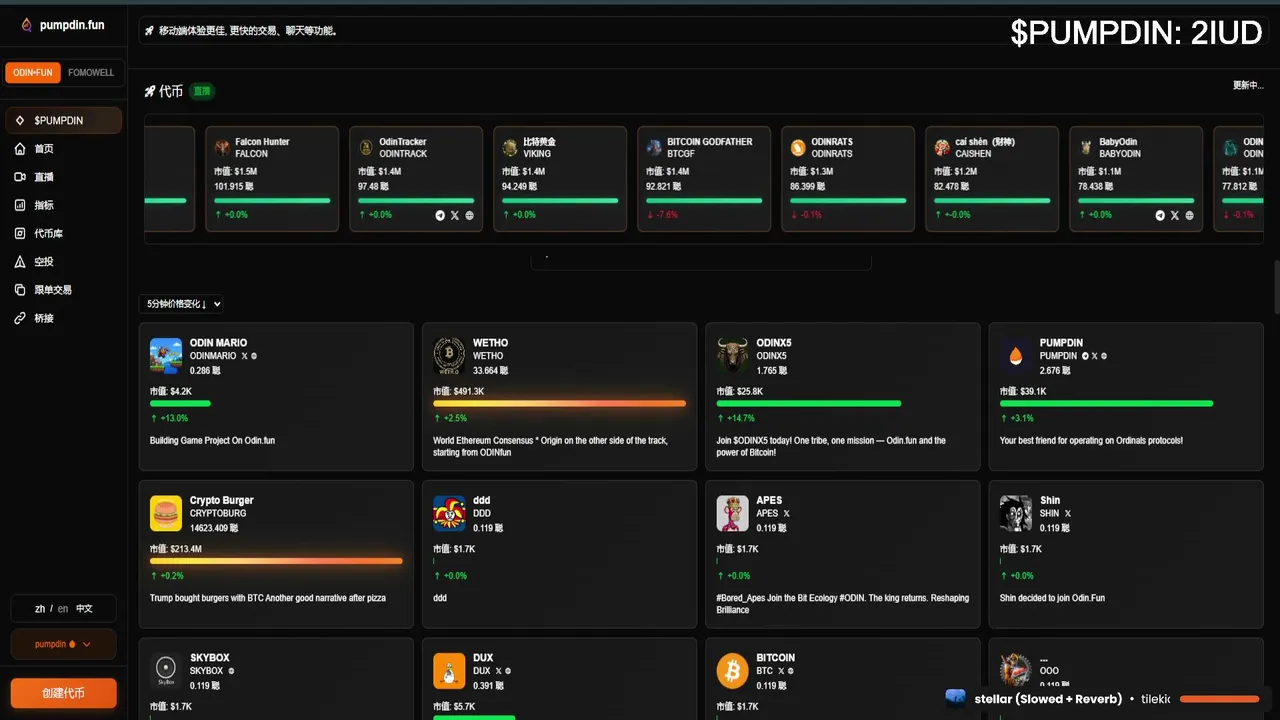Click APES token avatar
The height and width of the screenshot is (720, 1280).
click(x=733, y=513)
